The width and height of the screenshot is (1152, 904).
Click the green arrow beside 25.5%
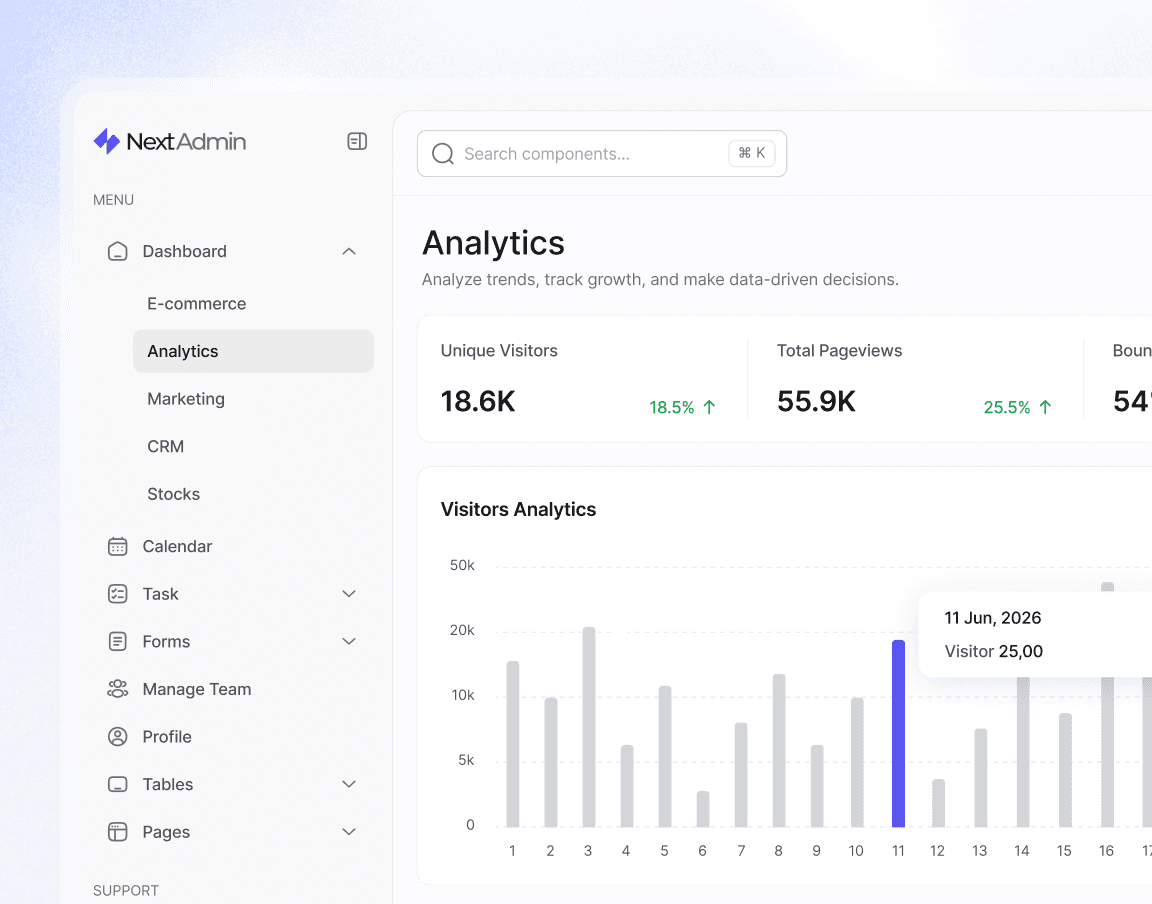pos(1045,407)
